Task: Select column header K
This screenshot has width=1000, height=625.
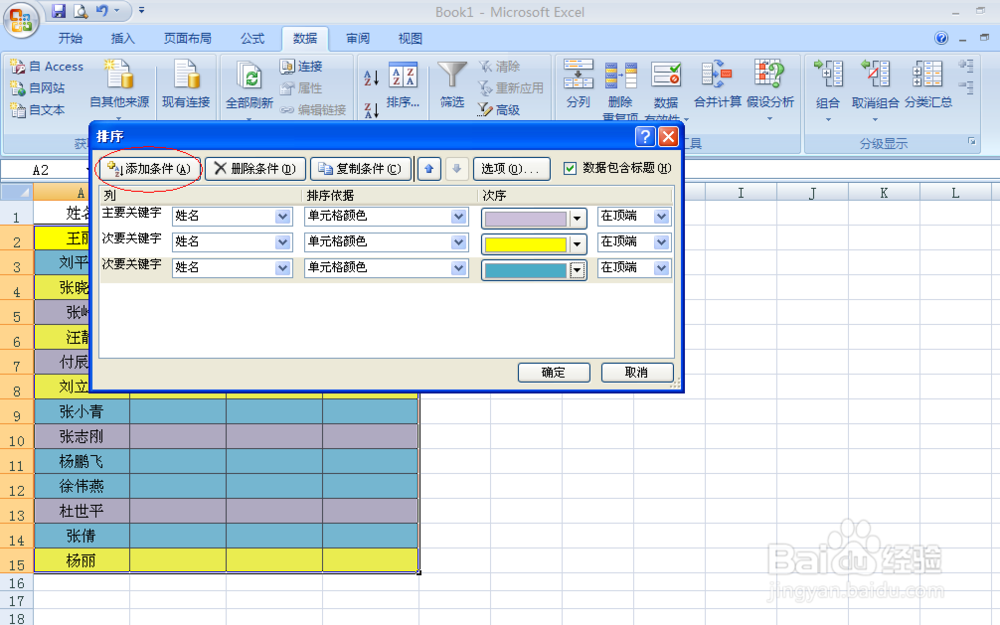Action: pyautogui.click(x=884, y=193)
